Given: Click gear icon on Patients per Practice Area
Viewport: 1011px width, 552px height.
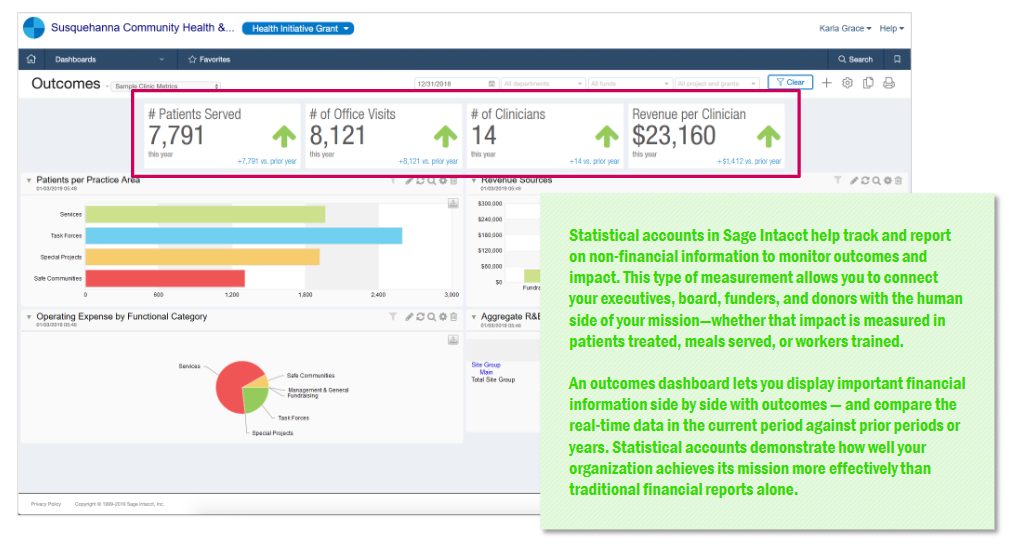Looking at the screenshot, I should pos(443,181).
